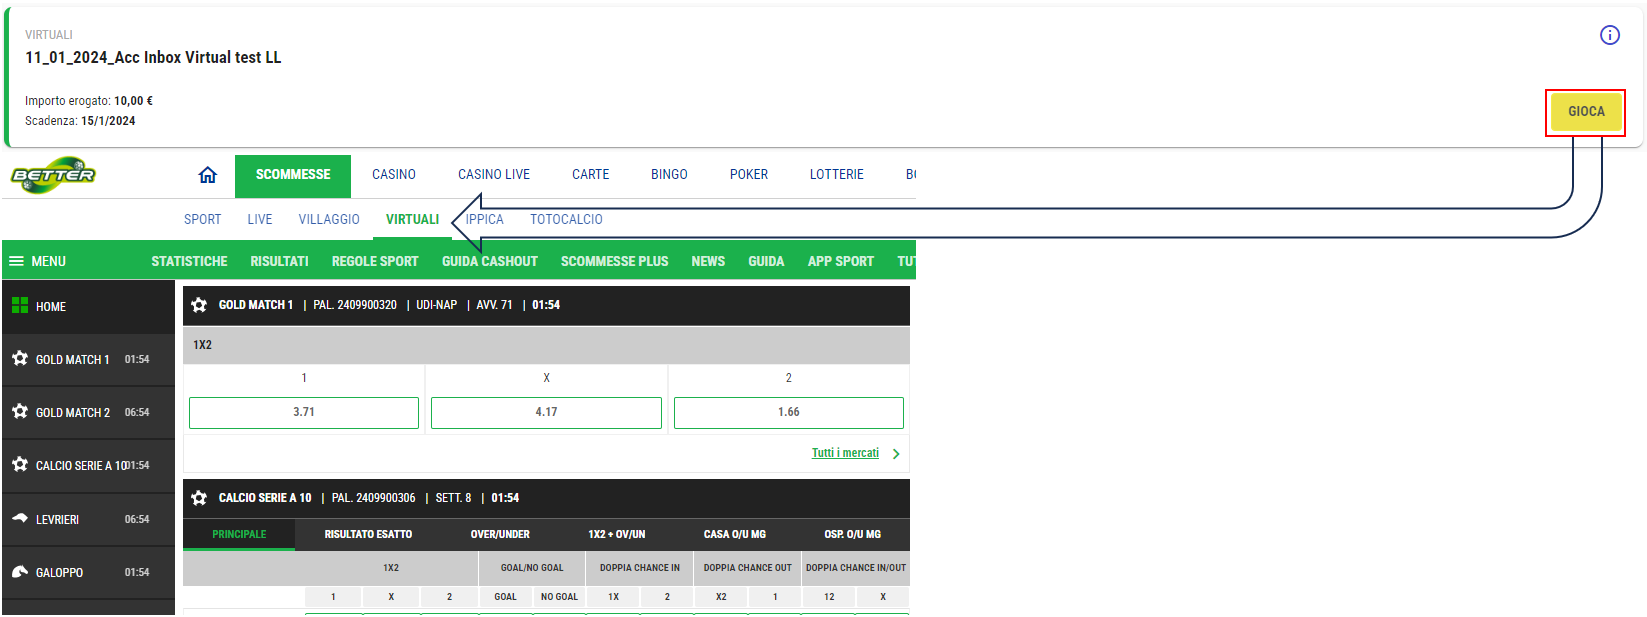
Task: Go to homepage via house icon
Action: (207, 175)
